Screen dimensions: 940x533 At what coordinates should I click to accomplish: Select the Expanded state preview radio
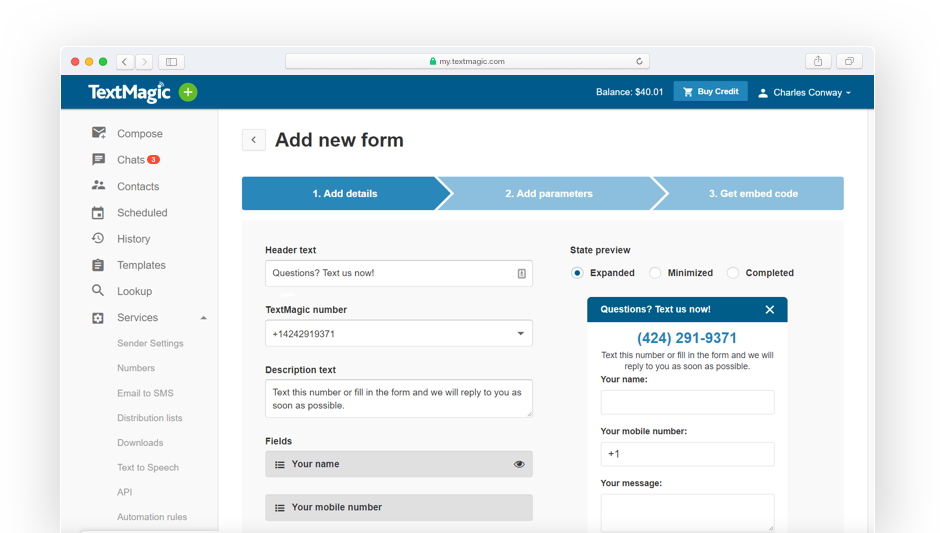pos(577,273)
